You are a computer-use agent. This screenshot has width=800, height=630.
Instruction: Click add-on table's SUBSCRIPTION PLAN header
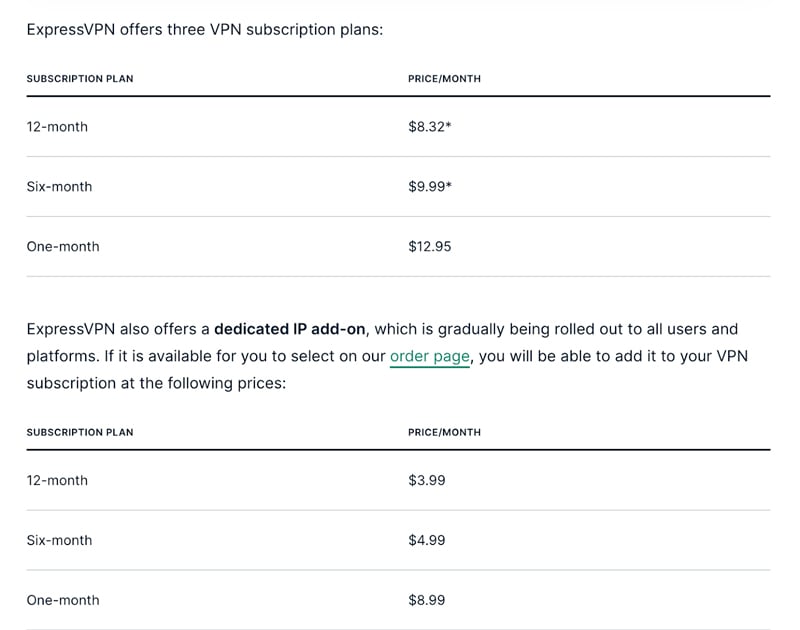[80, 433]
